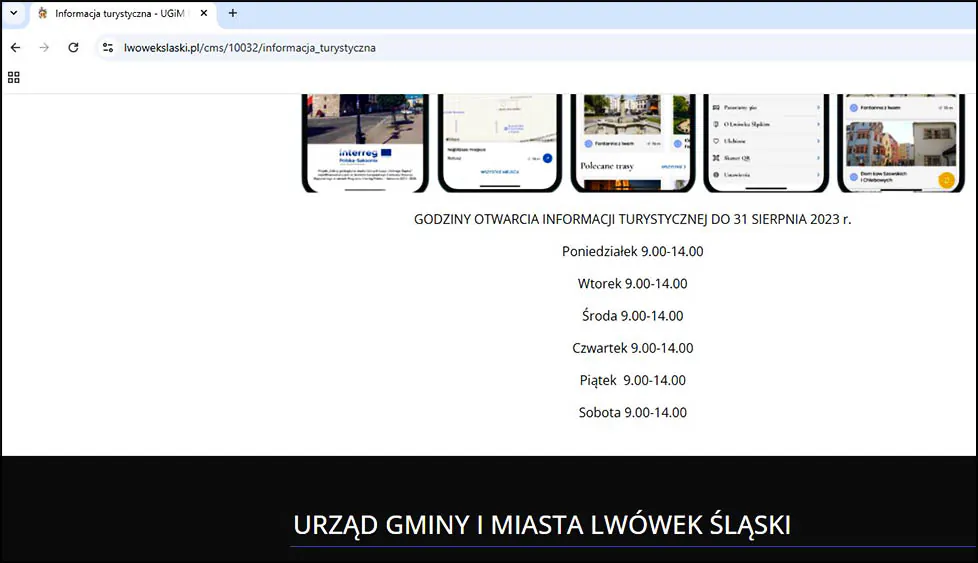The image size is (978, 563).
Task: Click the text Czwartek 9.00-14.00
Action: (x=632, y=348)
